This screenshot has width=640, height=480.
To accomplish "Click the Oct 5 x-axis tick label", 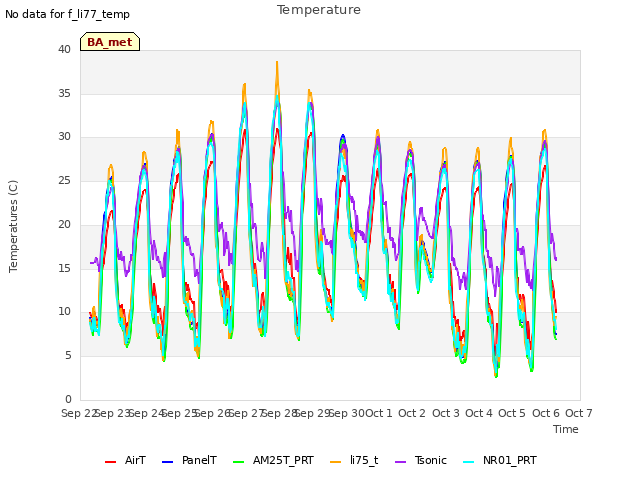I will (512, 413).
